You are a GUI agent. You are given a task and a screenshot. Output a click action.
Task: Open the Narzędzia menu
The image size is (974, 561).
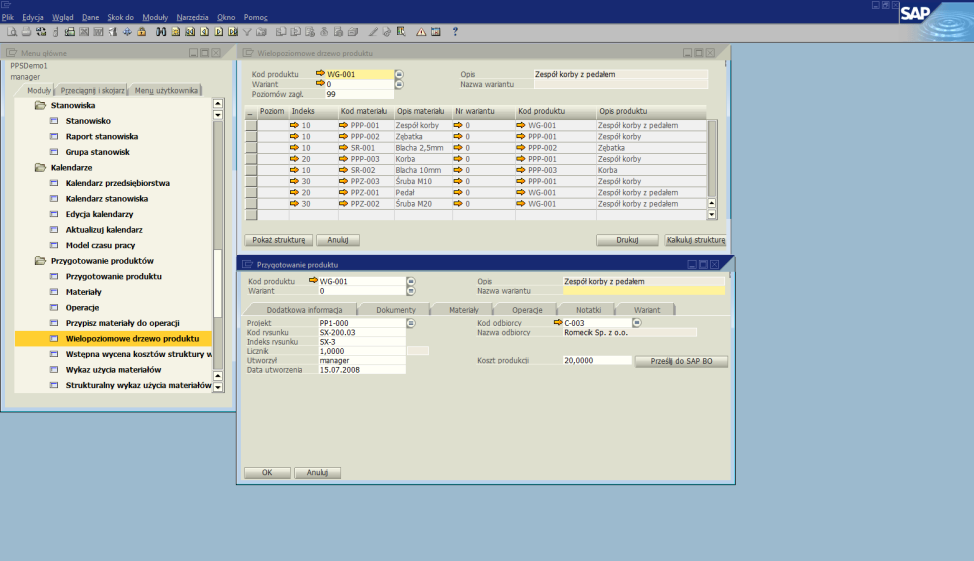point(193,17)
